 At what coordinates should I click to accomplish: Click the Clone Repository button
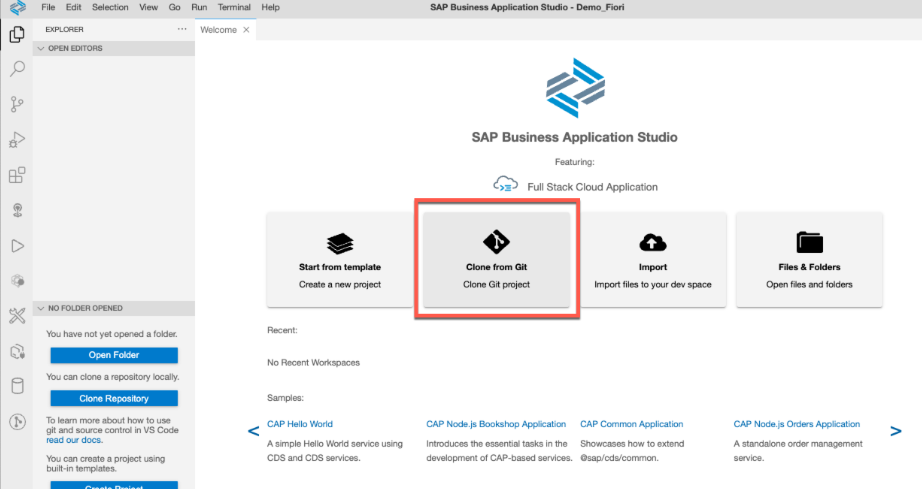[x=114, y=398]
